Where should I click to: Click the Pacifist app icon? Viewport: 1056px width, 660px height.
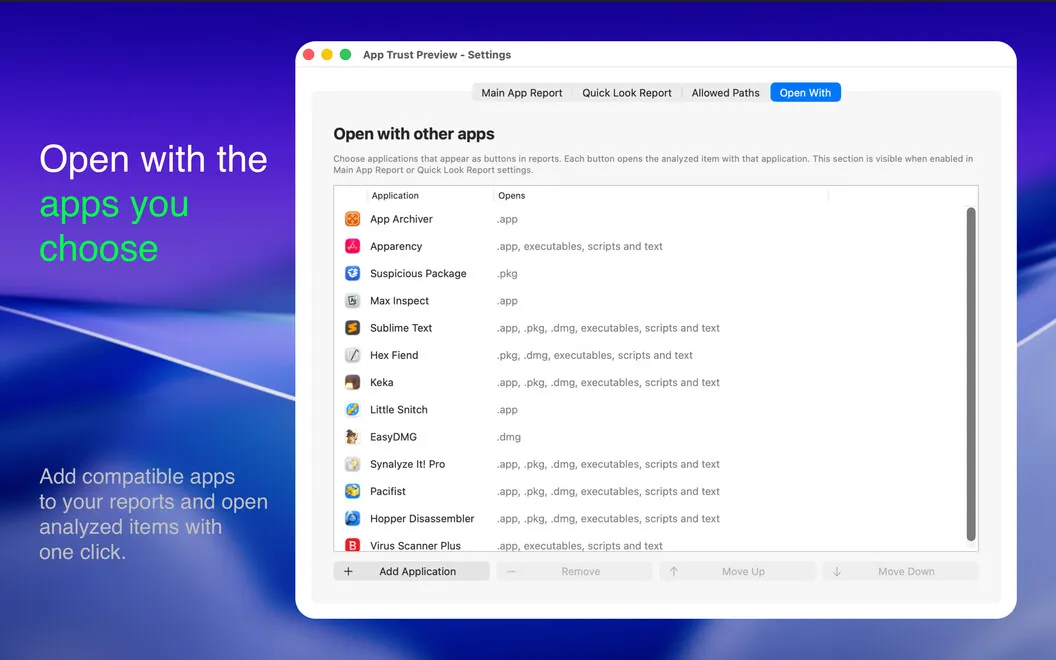tap(352, 492)
